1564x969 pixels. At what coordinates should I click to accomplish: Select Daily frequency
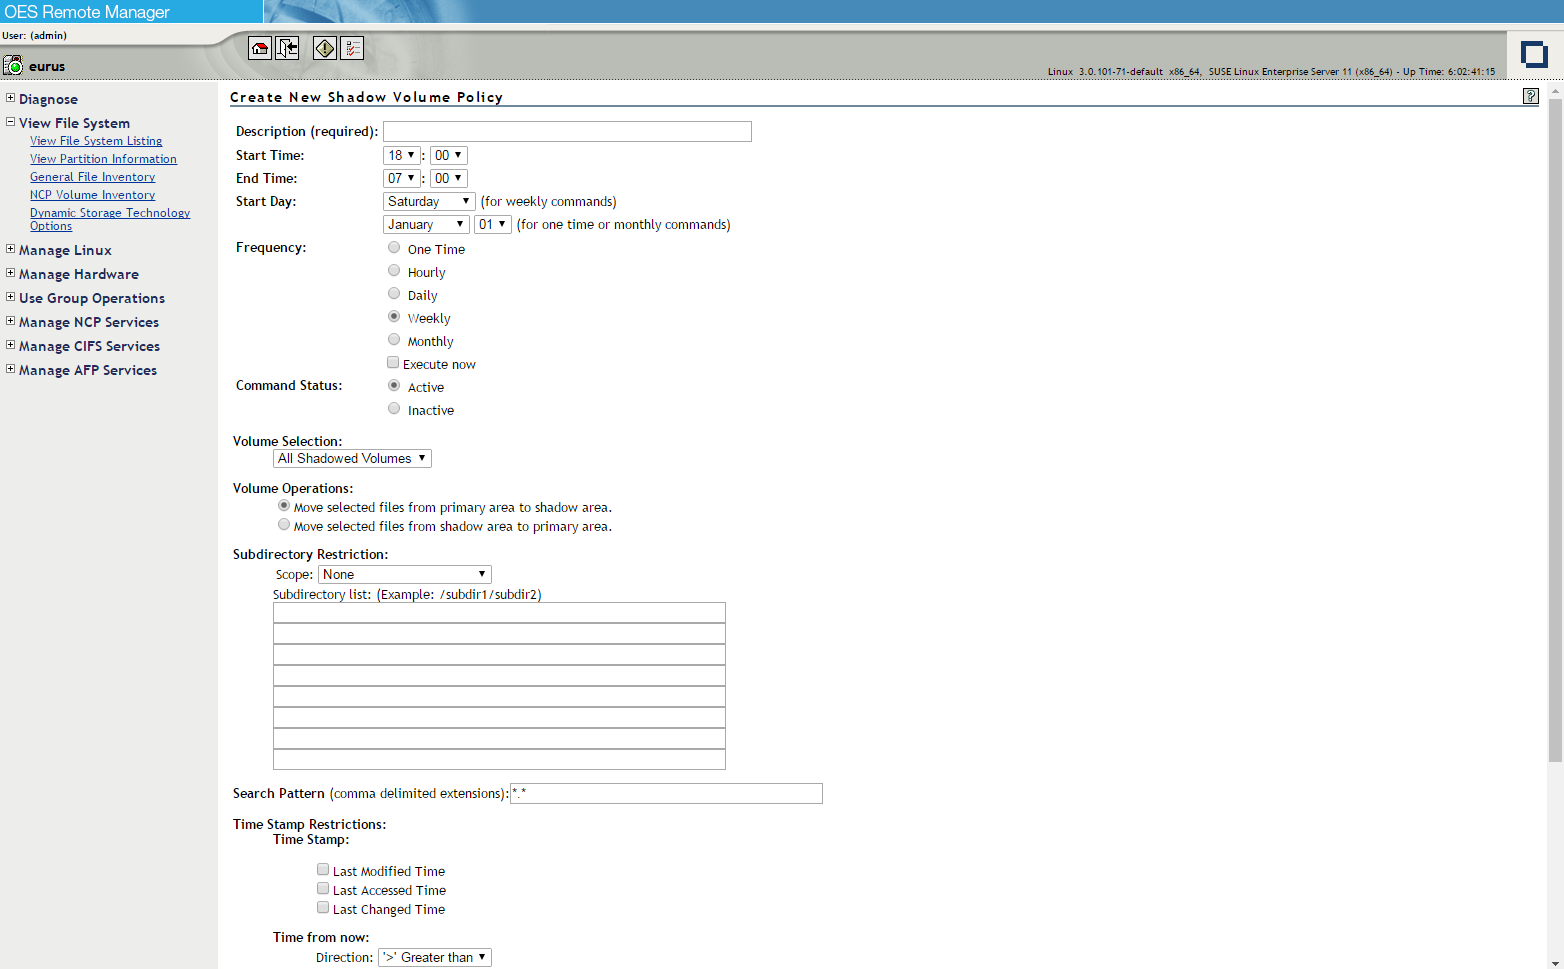pos(394,294)
